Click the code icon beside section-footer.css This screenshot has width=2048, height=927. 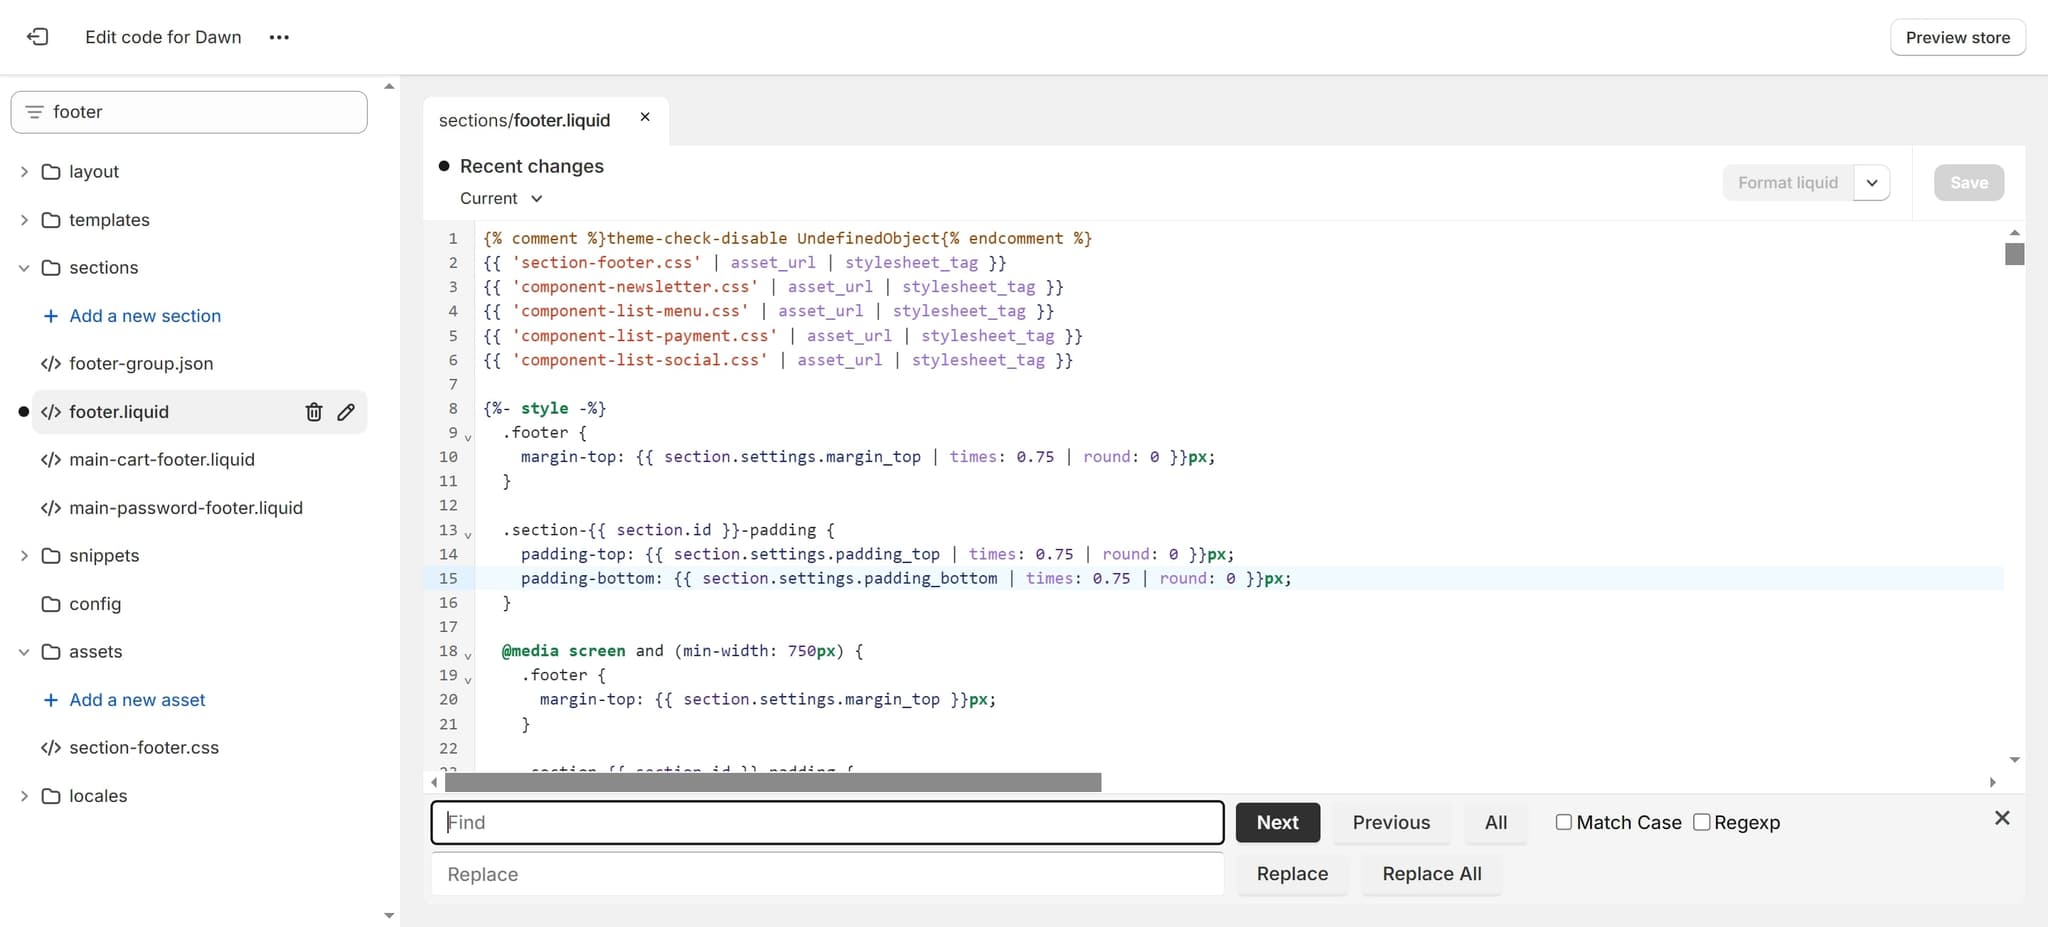coord(50,747)
